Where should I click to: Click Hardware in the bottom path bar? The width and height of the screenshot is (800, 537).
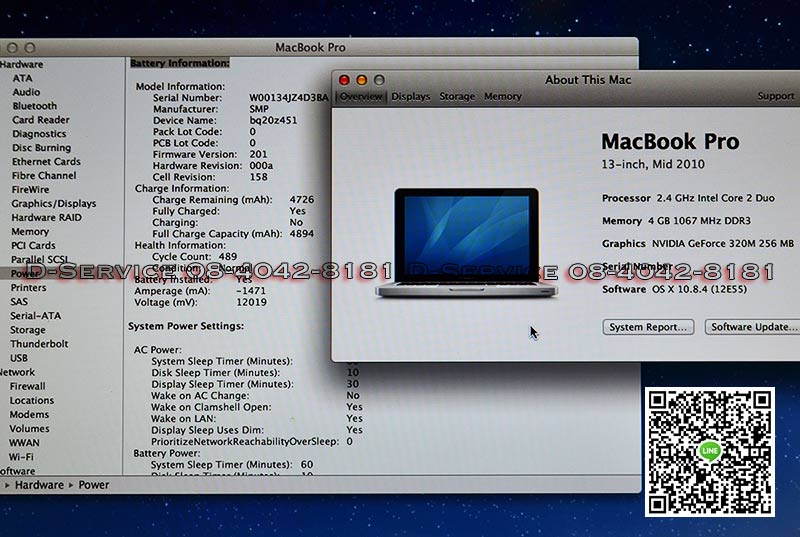click(39, 485)
